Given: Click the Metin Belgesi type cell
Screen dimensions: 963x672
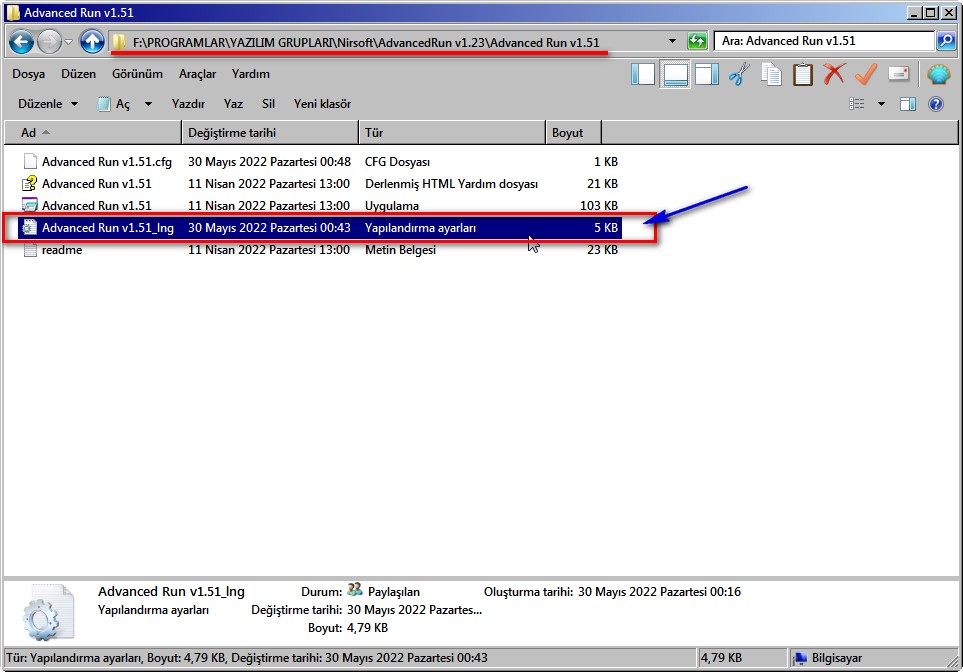Looking at the screenshot, I should coord(400,250).
